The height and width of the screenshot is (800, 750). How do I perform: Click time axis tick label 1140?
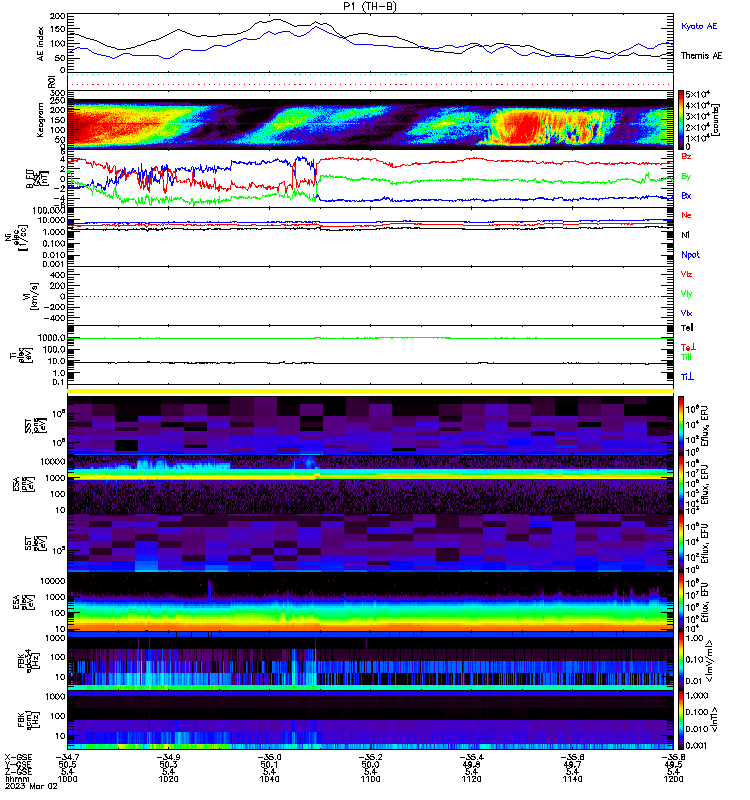pos(572,779)
